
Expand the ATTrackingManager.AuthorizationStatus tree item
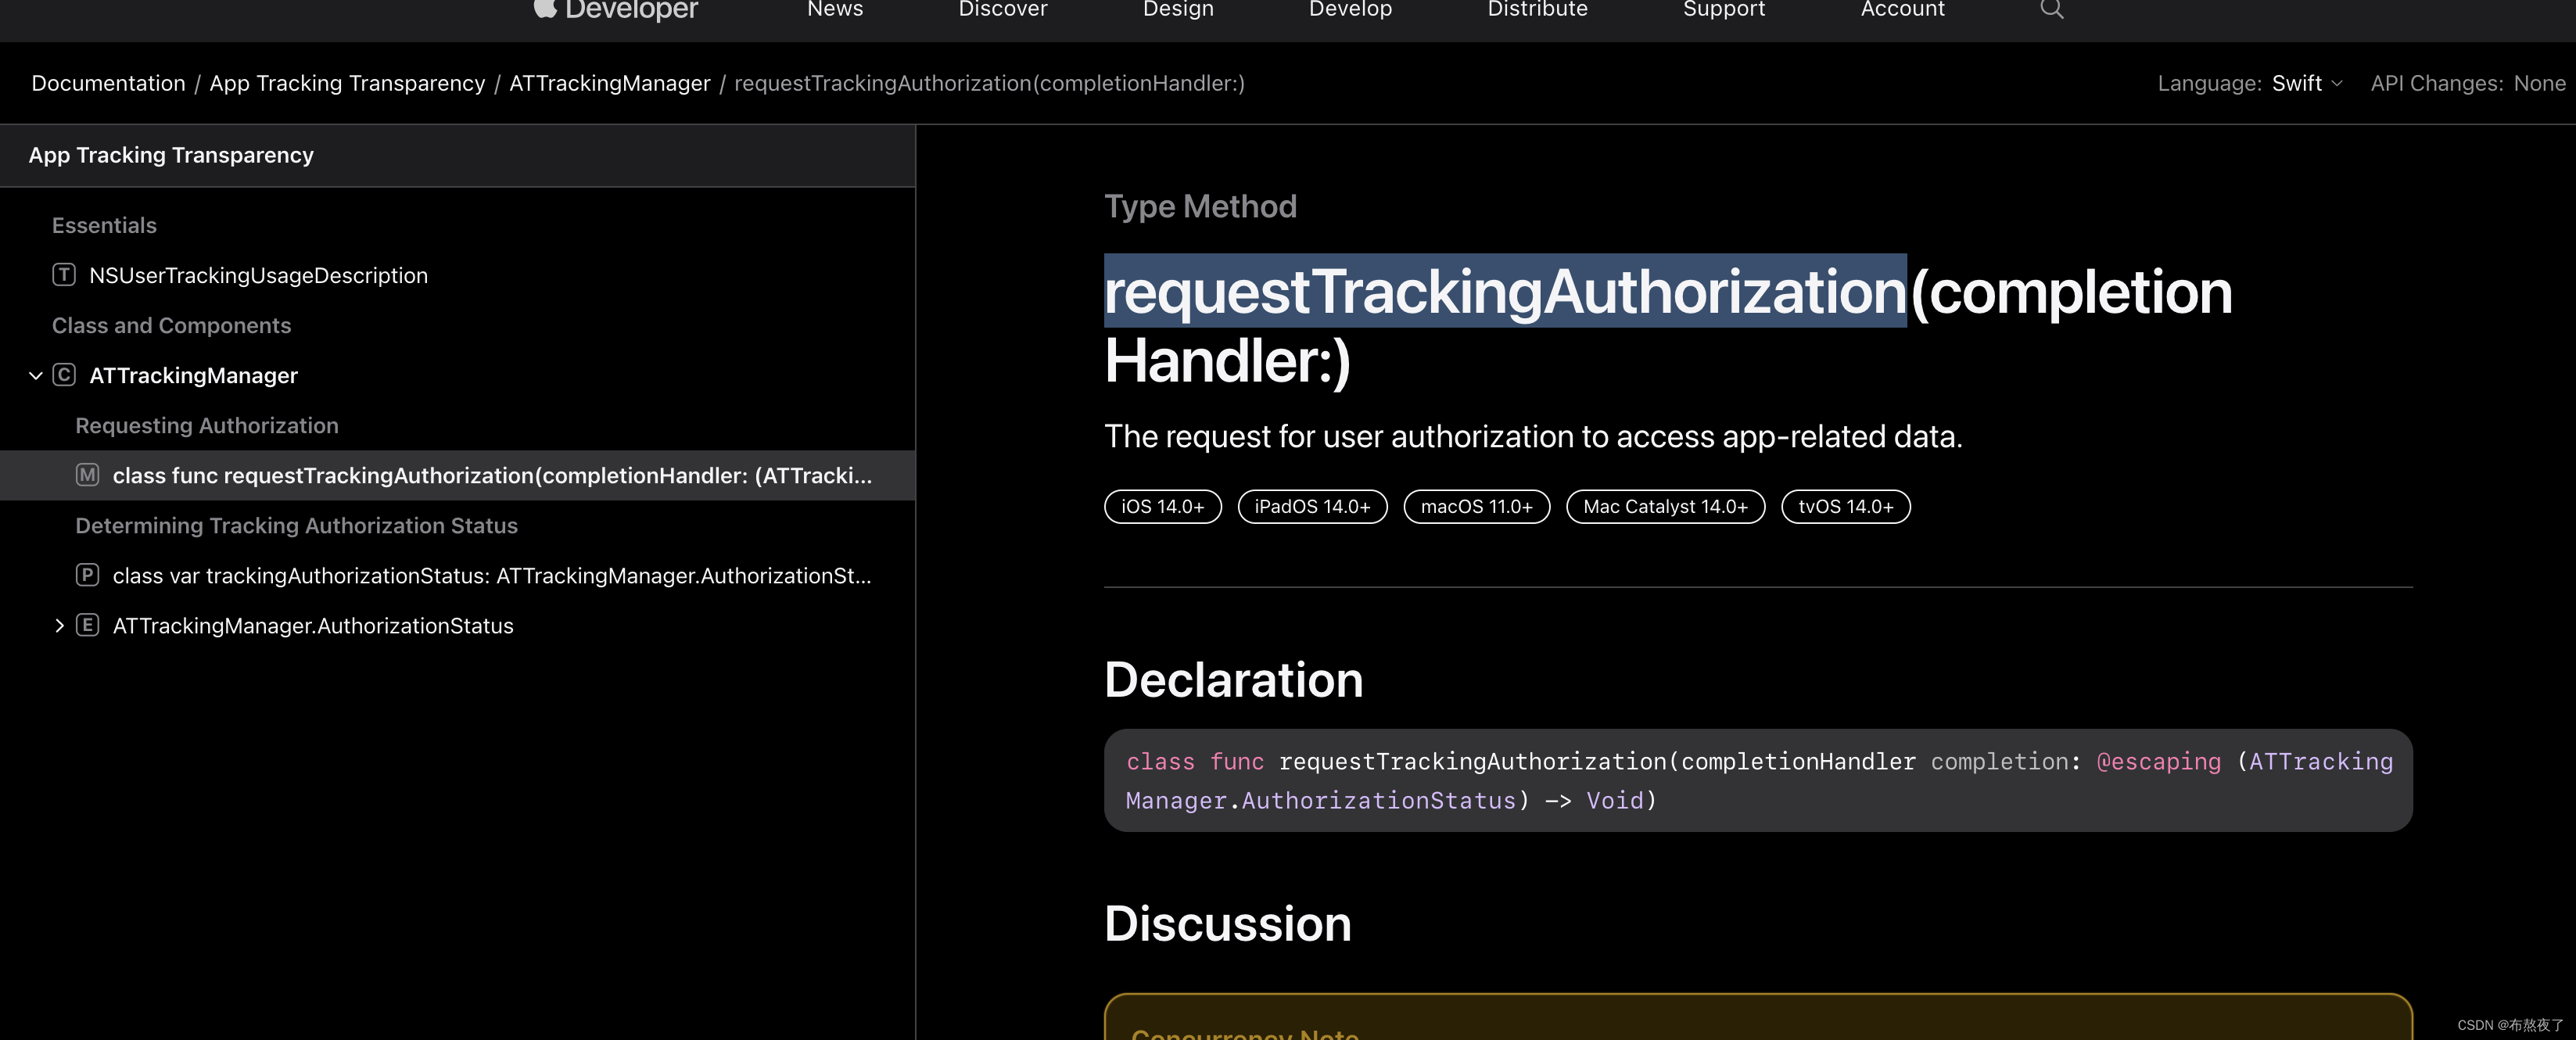click(59, 624)
